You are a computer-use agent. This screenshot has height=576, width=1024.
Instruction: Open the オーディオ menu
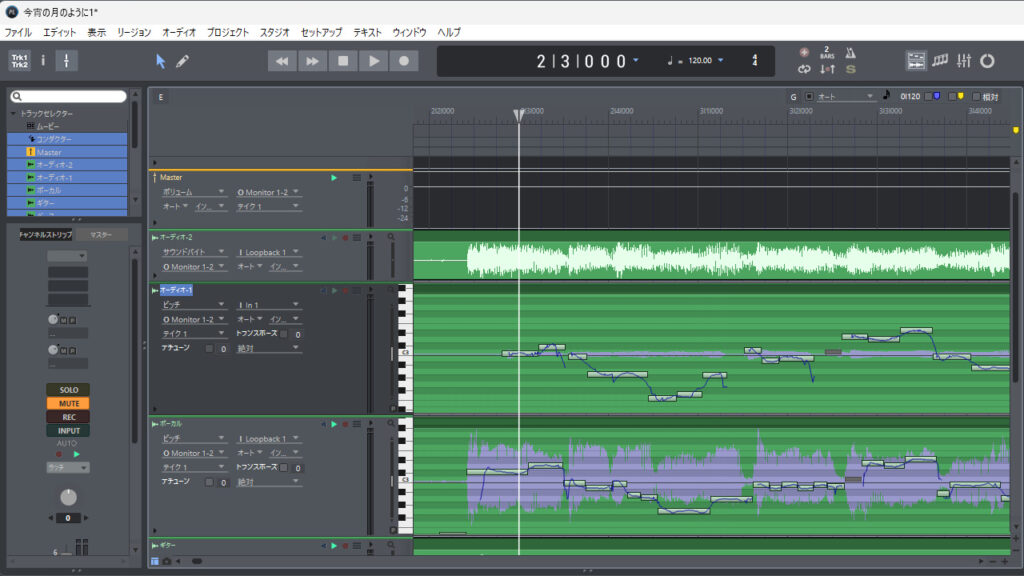(x=179, y=32)
